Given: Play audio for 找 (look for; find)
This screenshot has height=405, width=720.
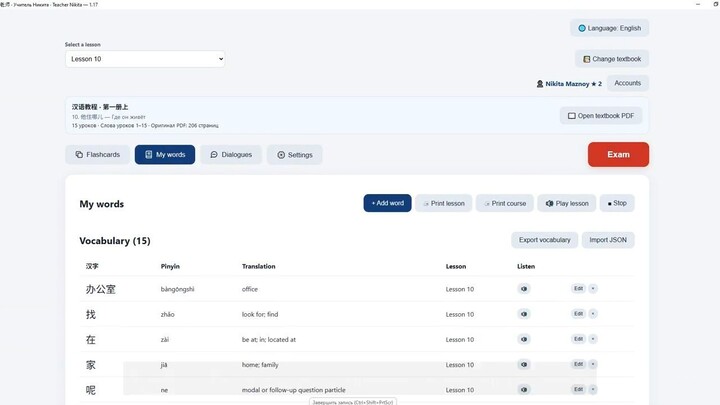Looking at the screenshot, I should [x=524, y=314].
